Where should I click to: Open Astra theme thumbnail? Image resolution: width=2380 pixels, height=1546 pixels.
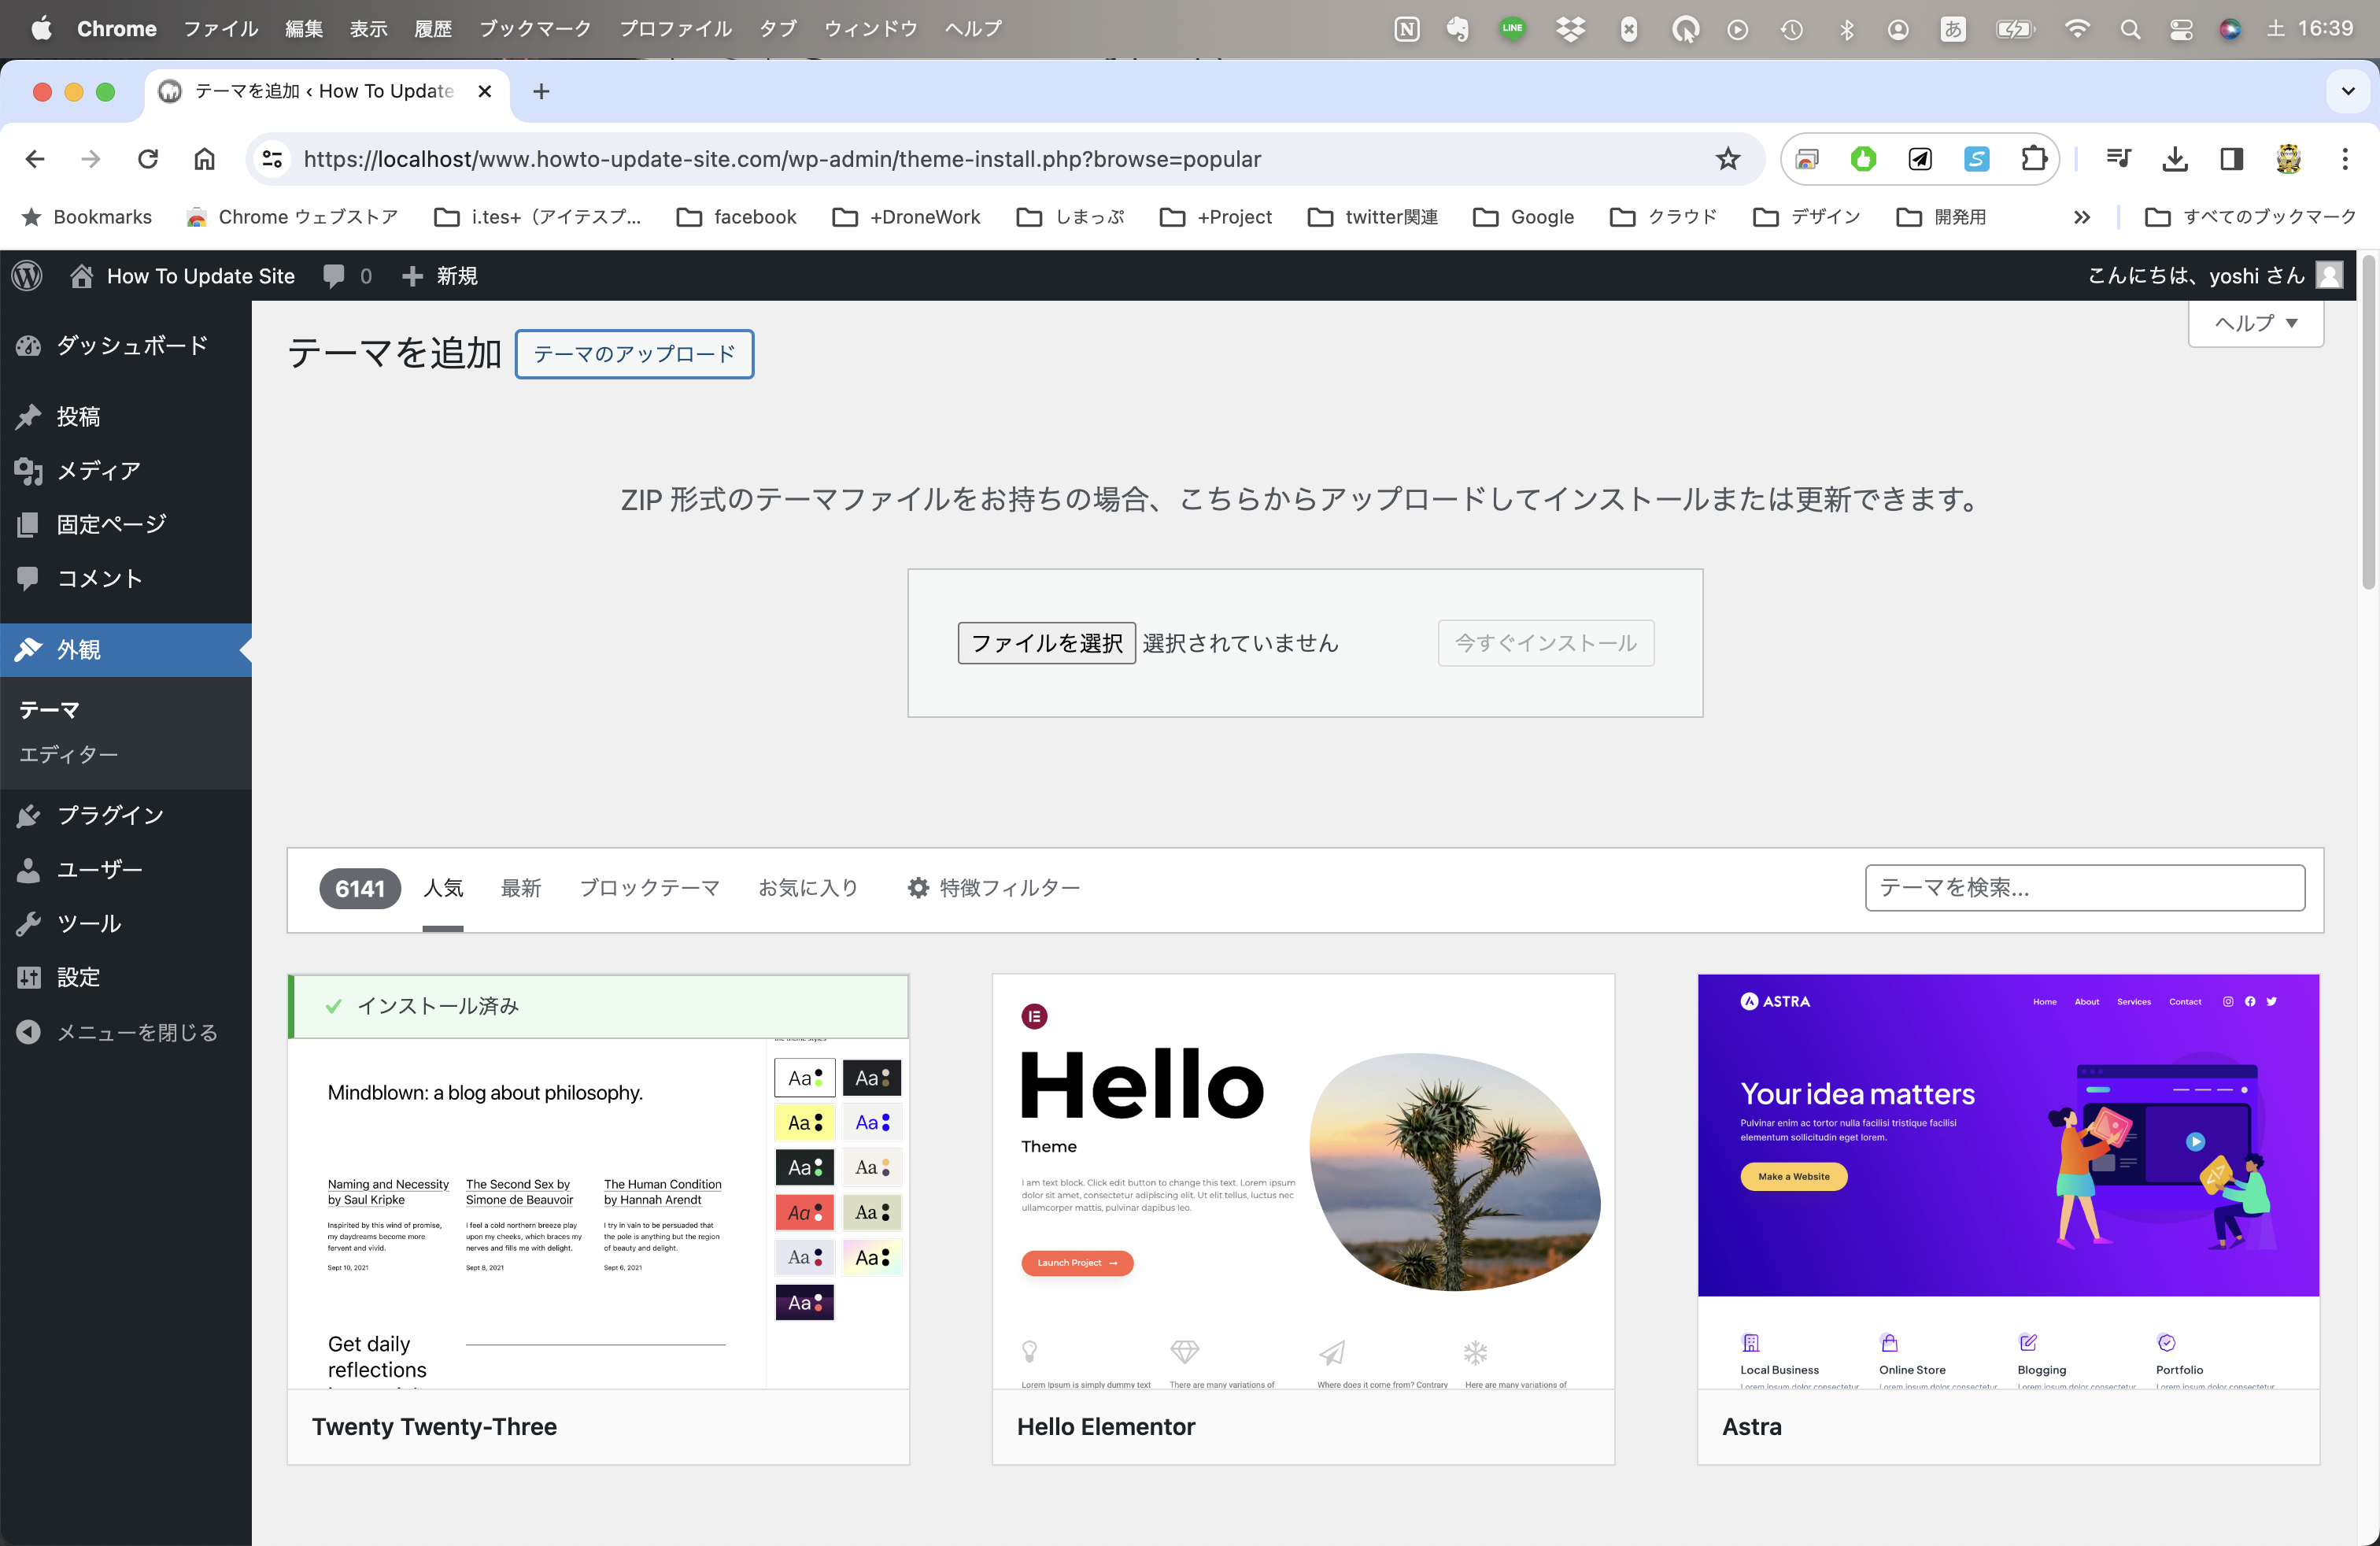click(x=2008, y=1182)
